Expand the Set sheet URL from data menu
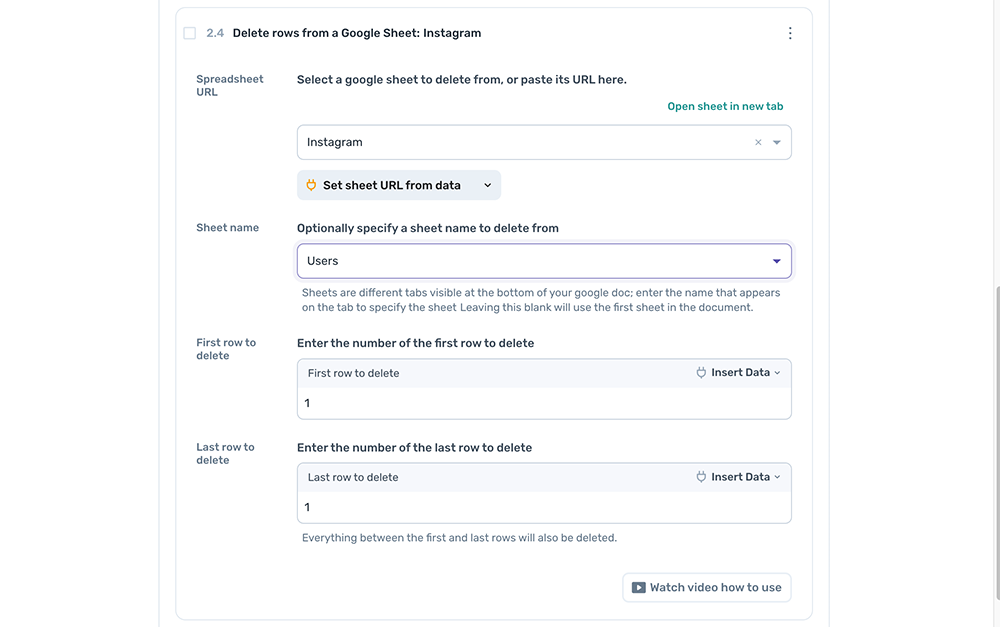Screen dimensions: 1000x627 tap(488, 185)
